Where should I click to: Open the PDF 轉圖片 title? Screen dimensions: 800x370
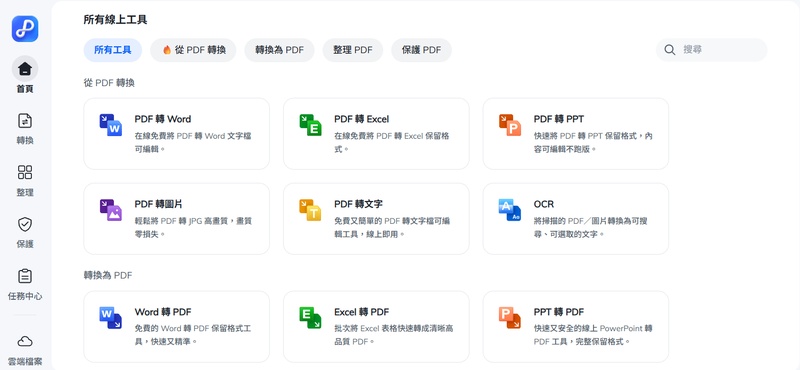[x=159, y=204]
